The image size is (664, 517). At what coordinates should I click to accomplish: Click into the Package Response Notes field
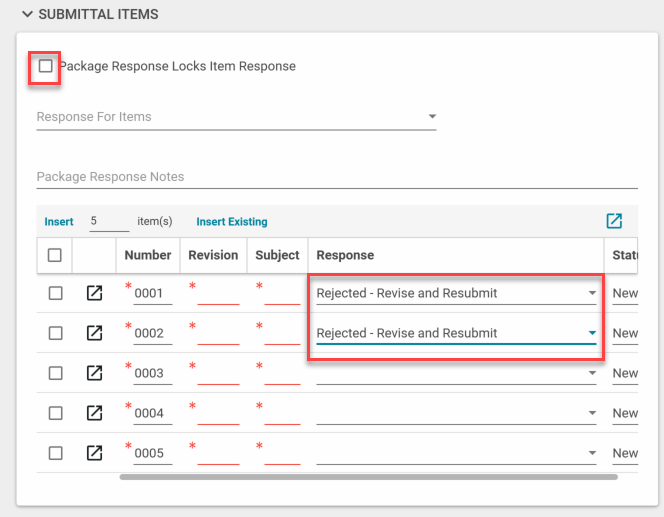pos(336,177)
